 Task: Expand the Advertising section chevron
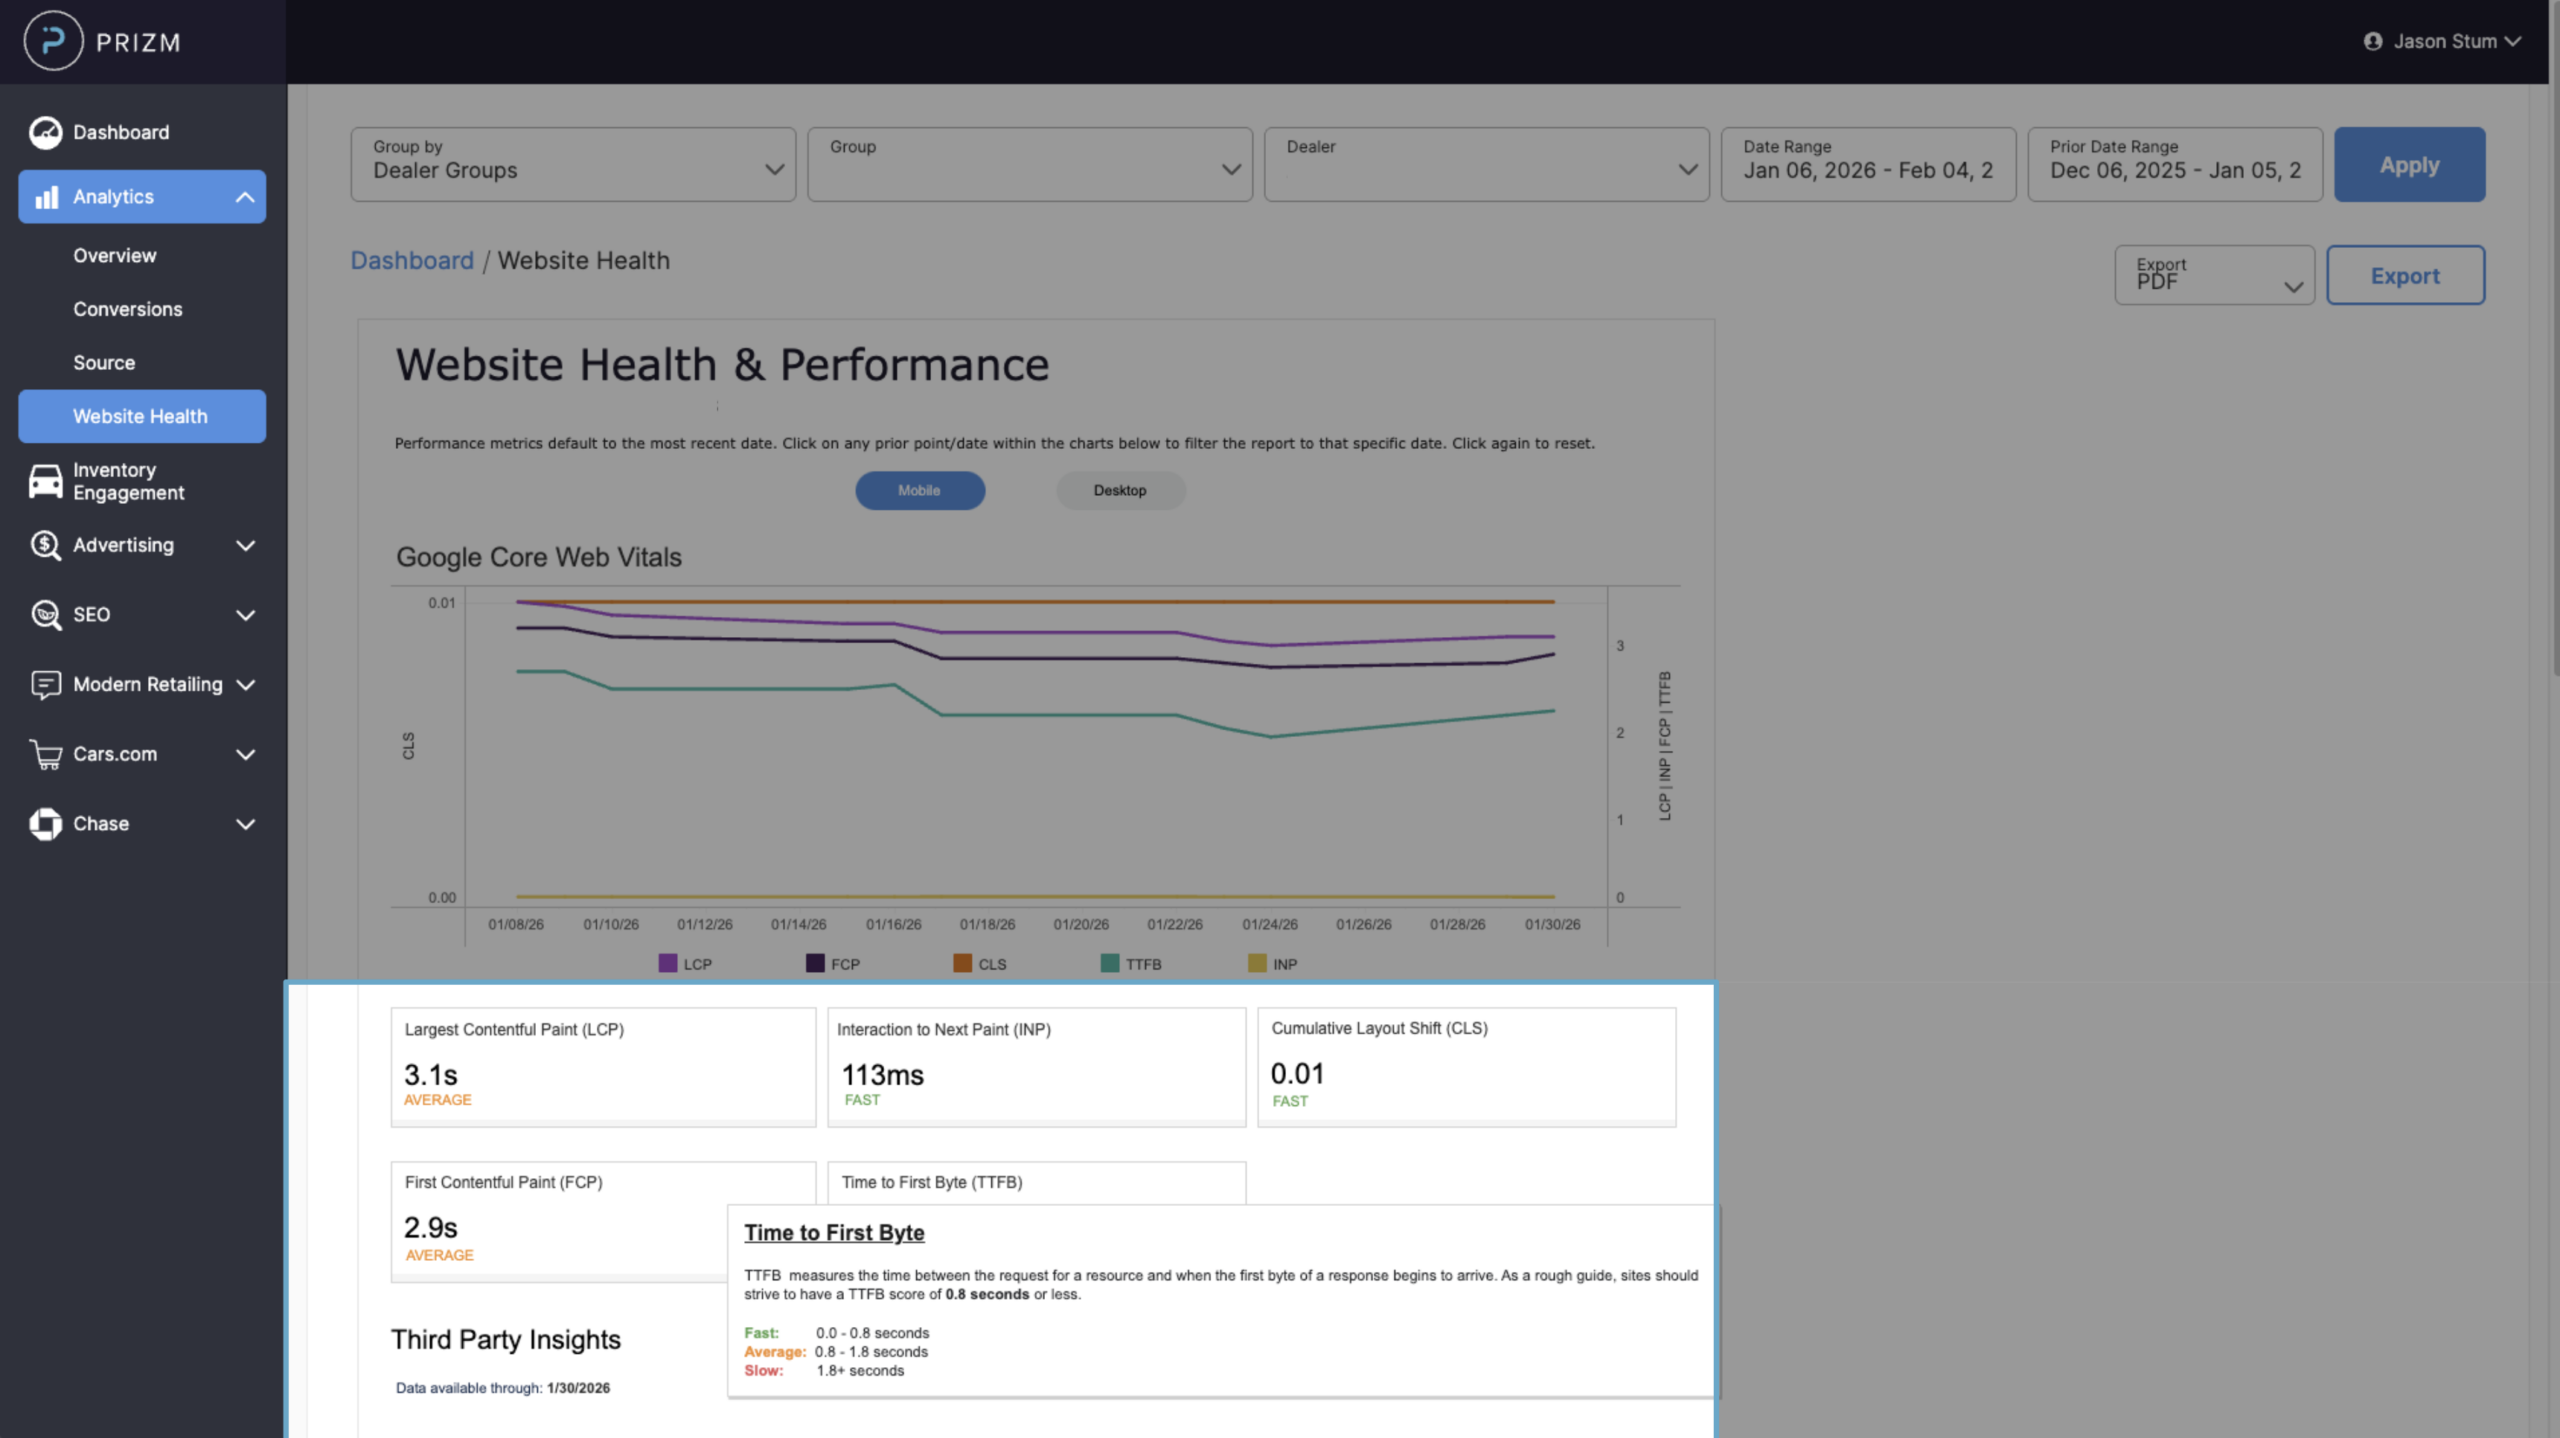click(x=245, y=545)
